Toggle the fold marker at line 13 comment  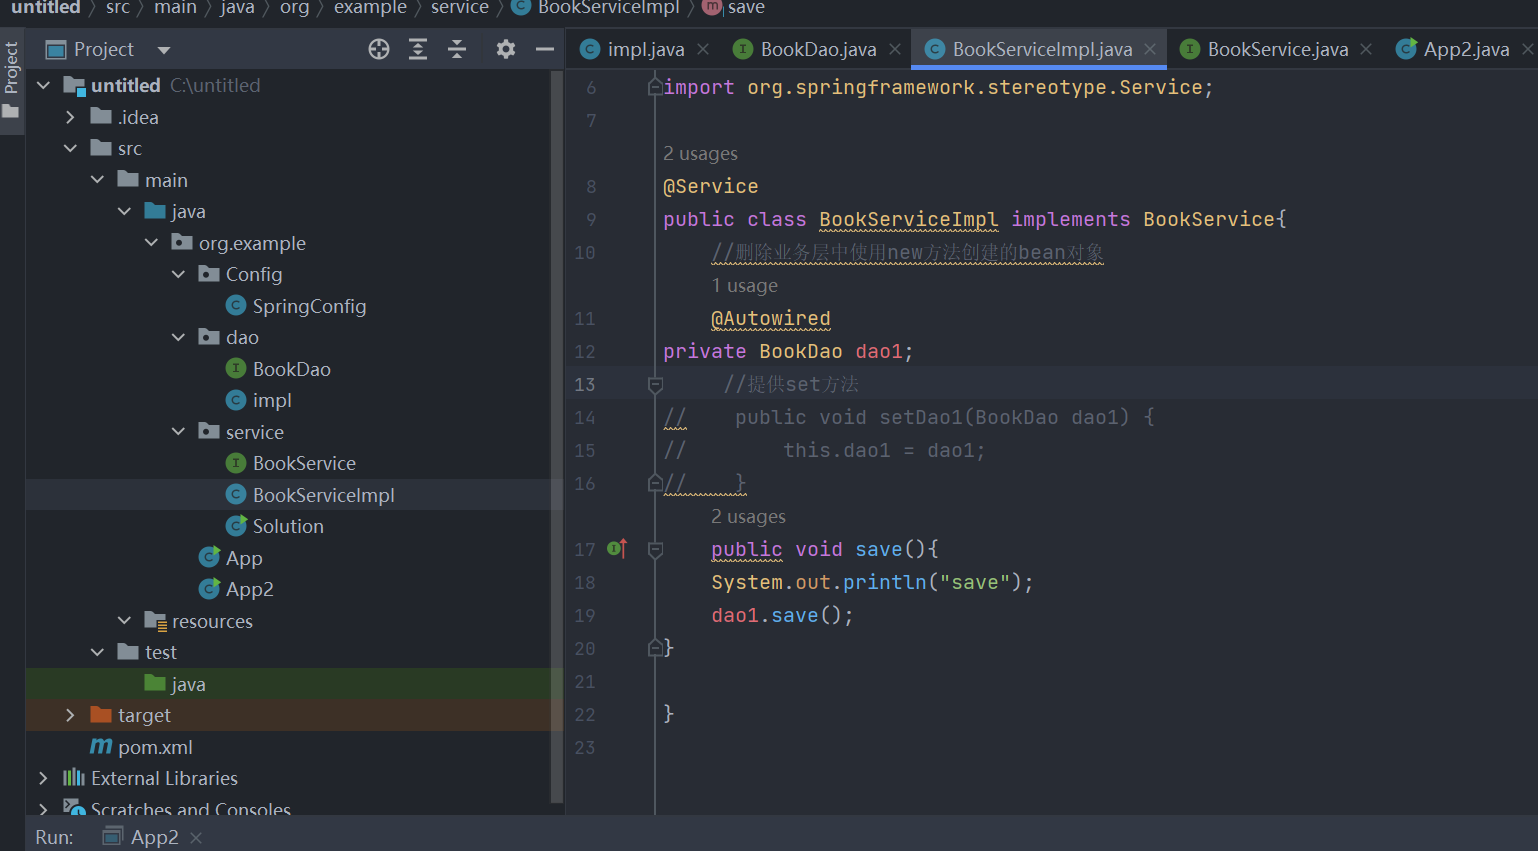pyautogui.click(x=656, y=384)
